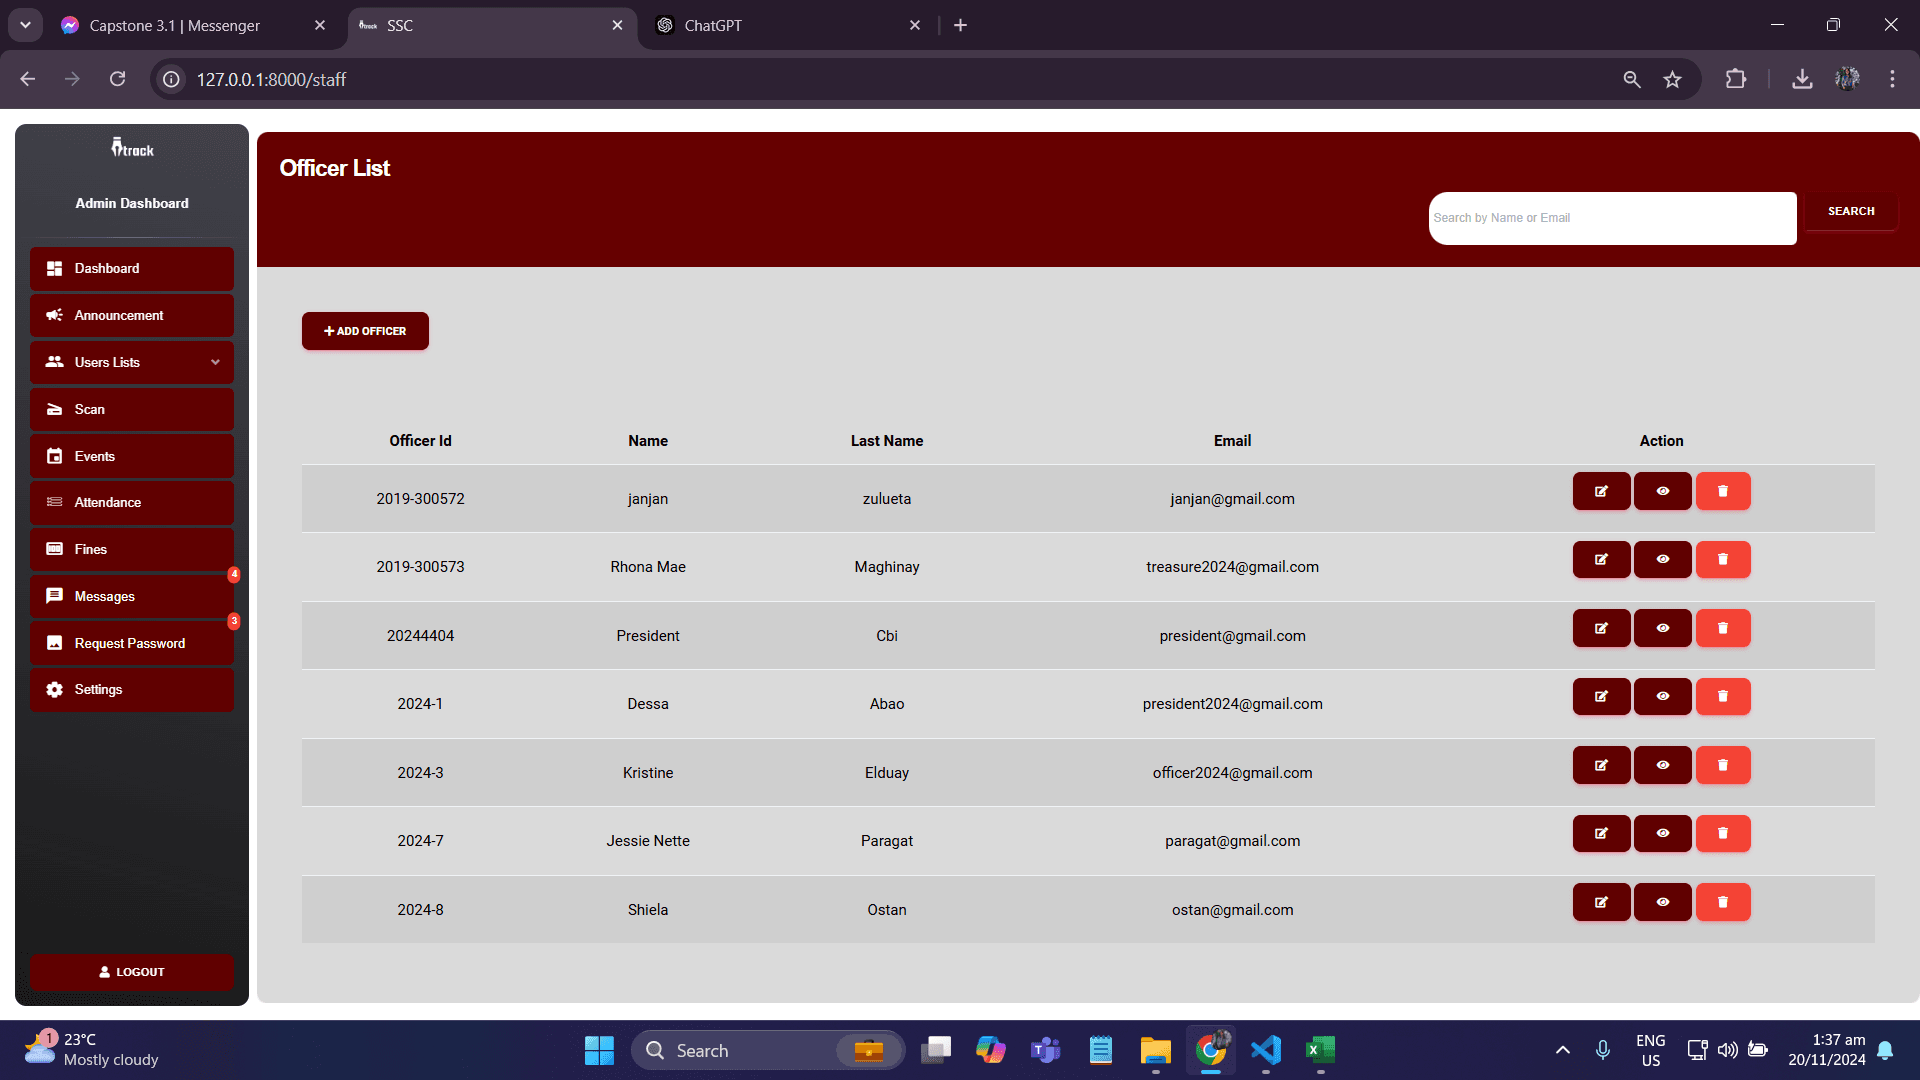View officer Dessa Abao
The image size is (1920, 1080).
point(1662,697)
